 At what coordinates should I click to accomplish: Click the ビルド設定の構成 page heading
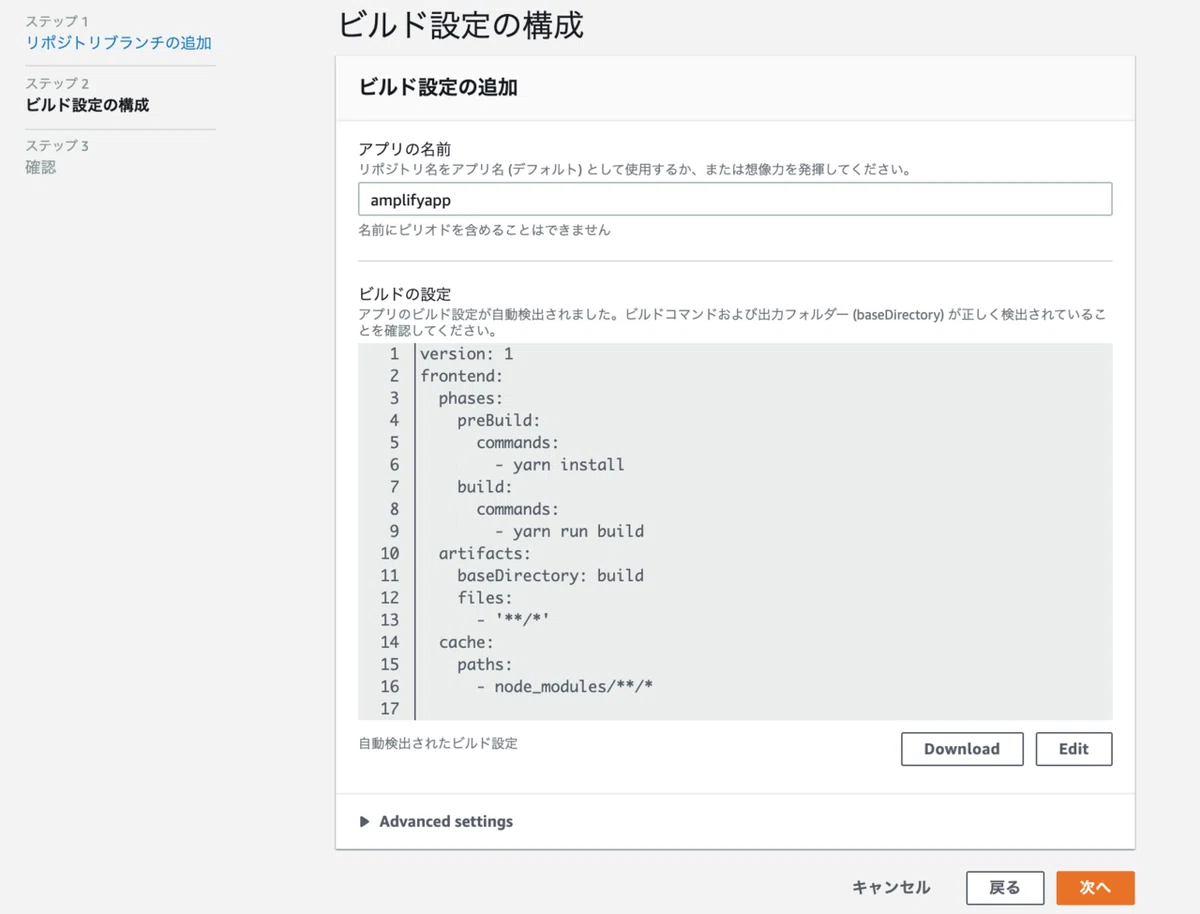tap(461, 25)
